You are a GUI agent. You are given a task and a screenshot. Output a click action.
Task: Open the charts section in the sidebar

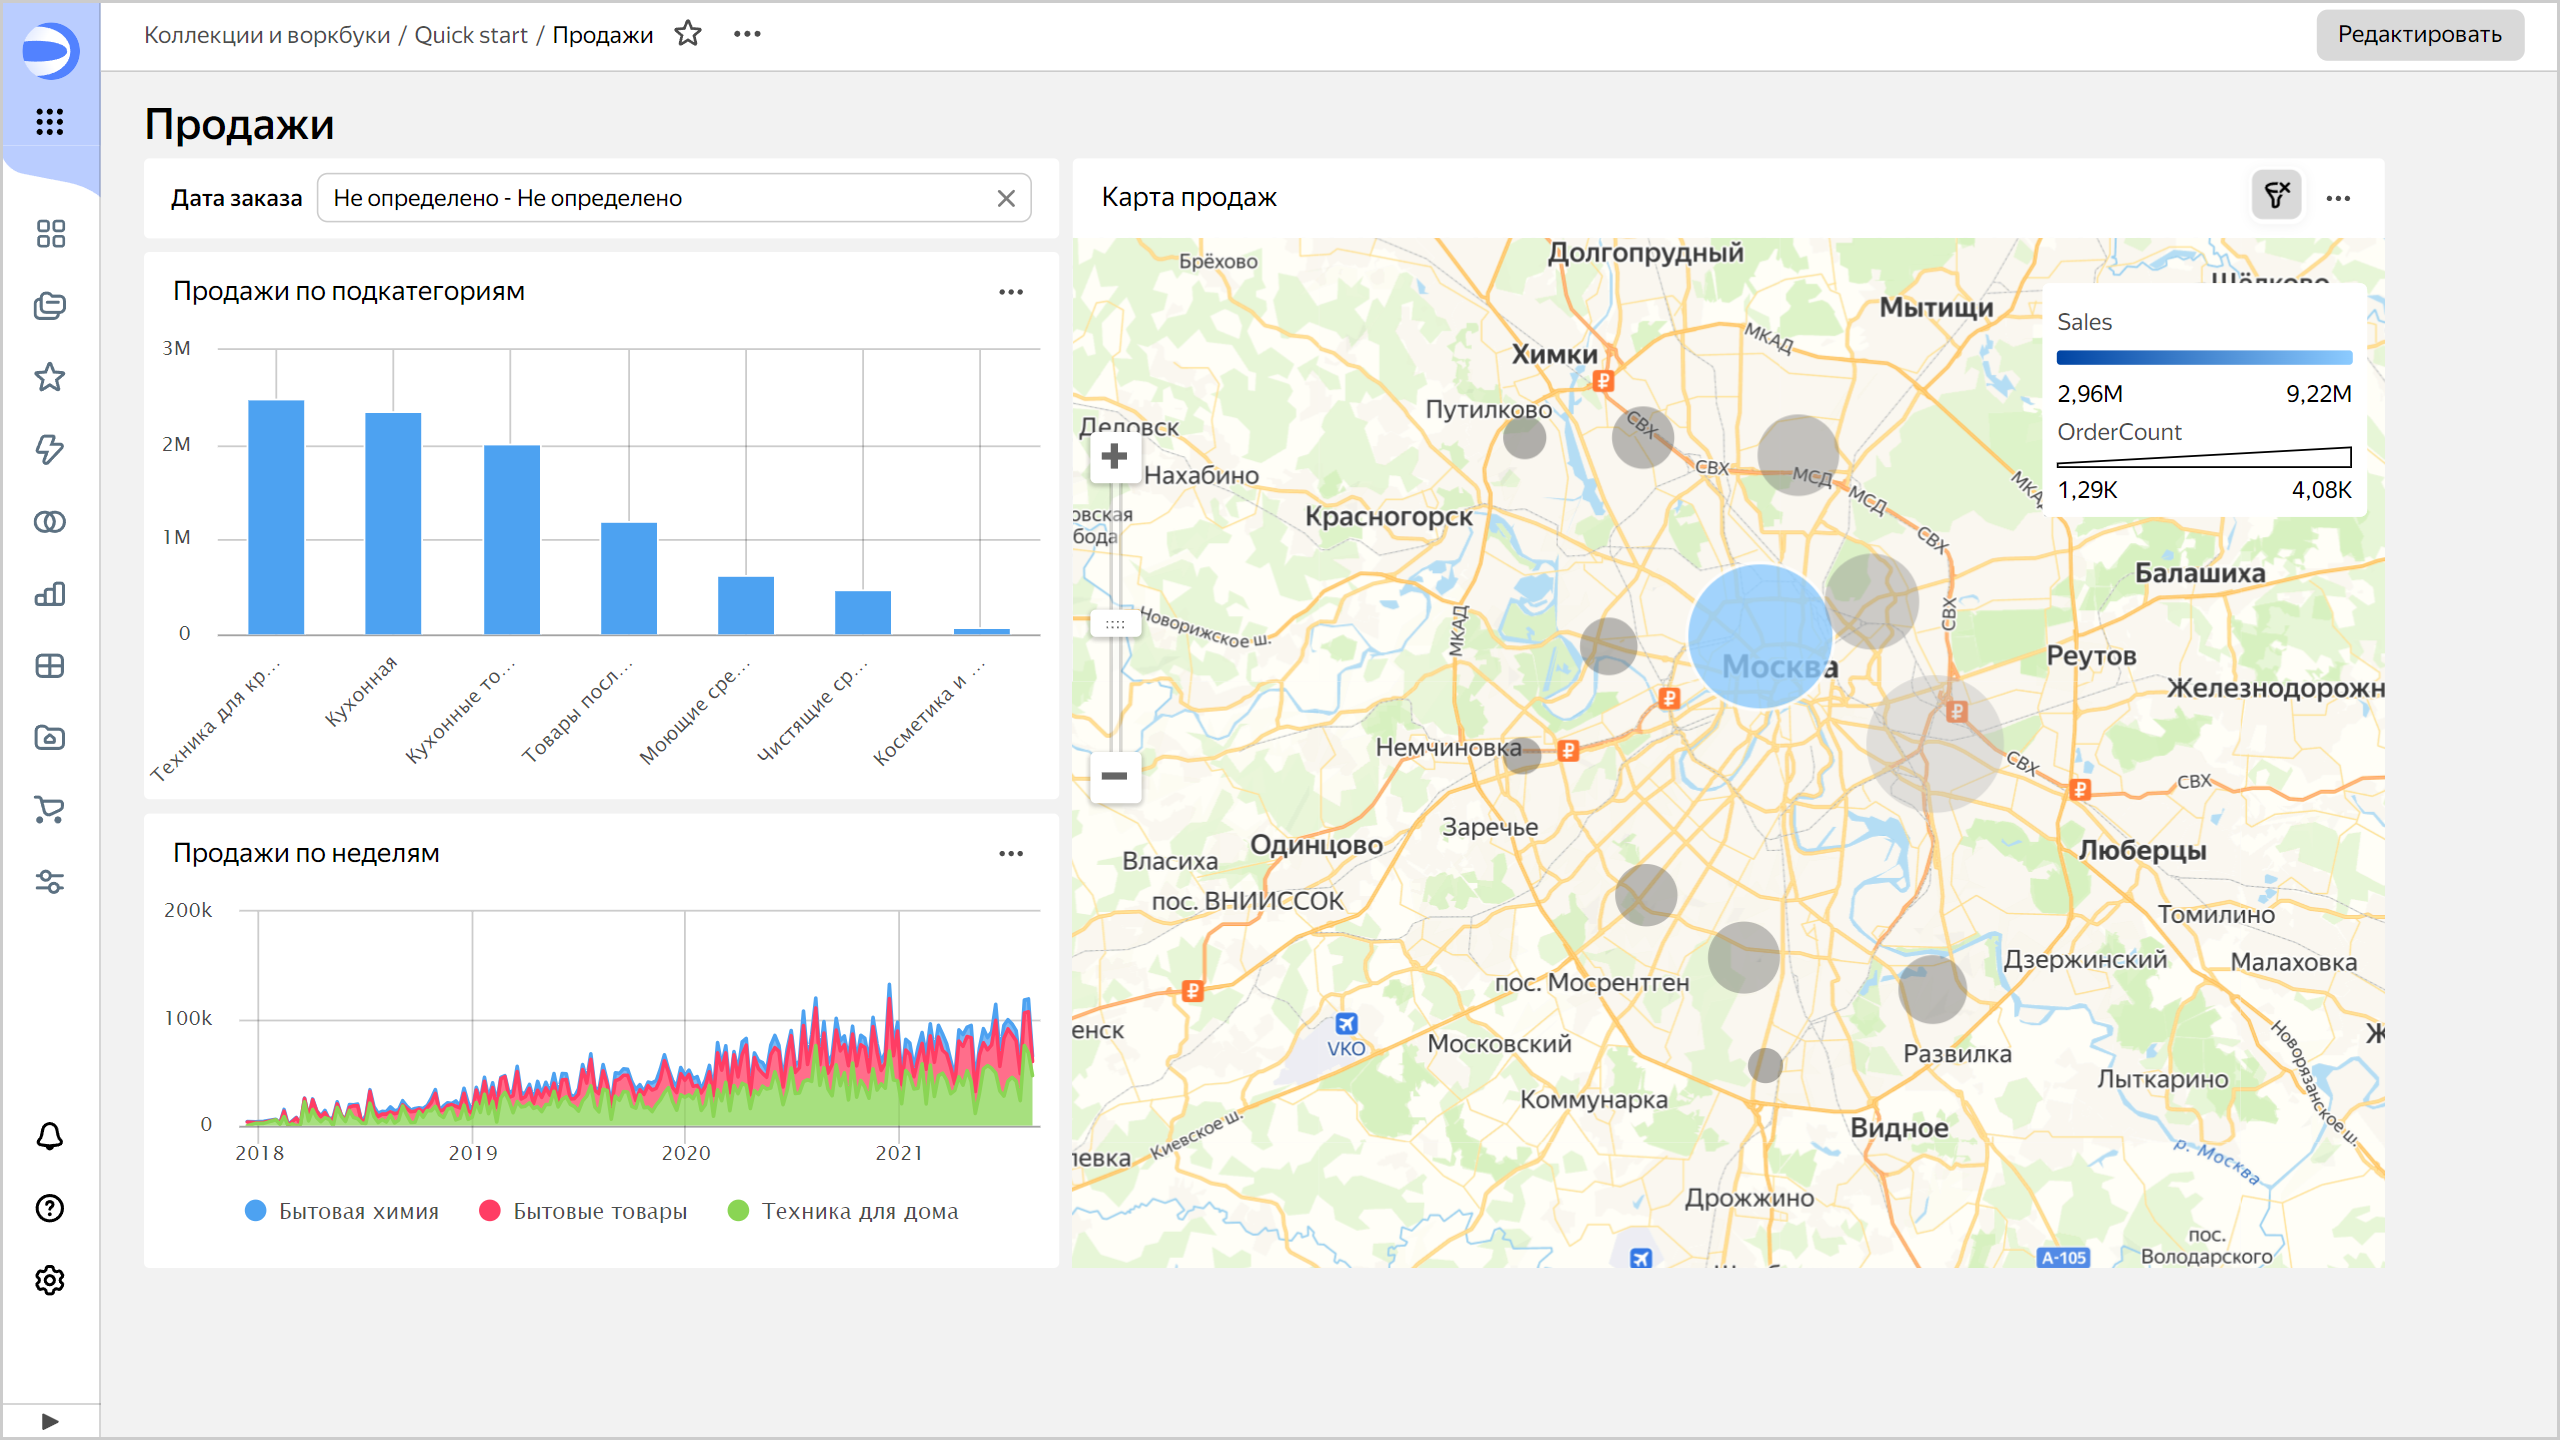click(49, 594)
